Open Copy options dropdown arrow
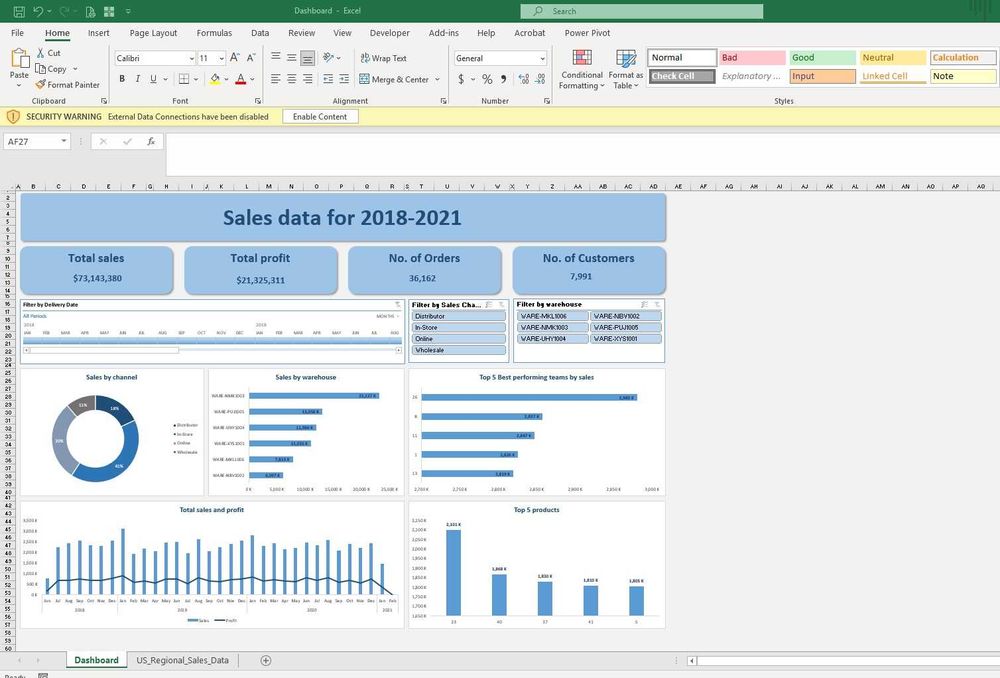 click(75, 69)
